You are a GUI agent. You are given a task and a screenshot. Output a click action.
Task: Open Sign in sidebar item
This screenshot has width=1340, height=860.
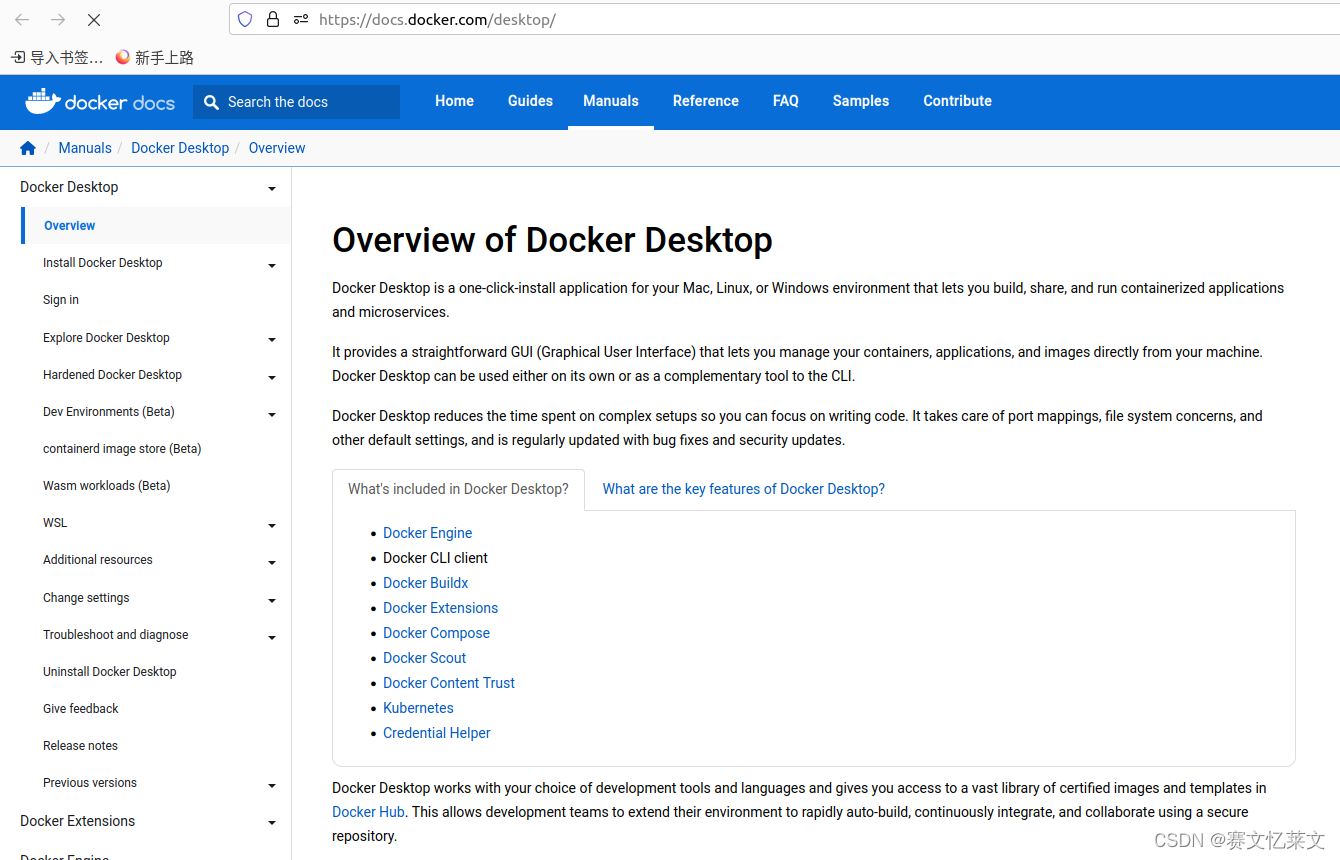click(x=61, y=300)
